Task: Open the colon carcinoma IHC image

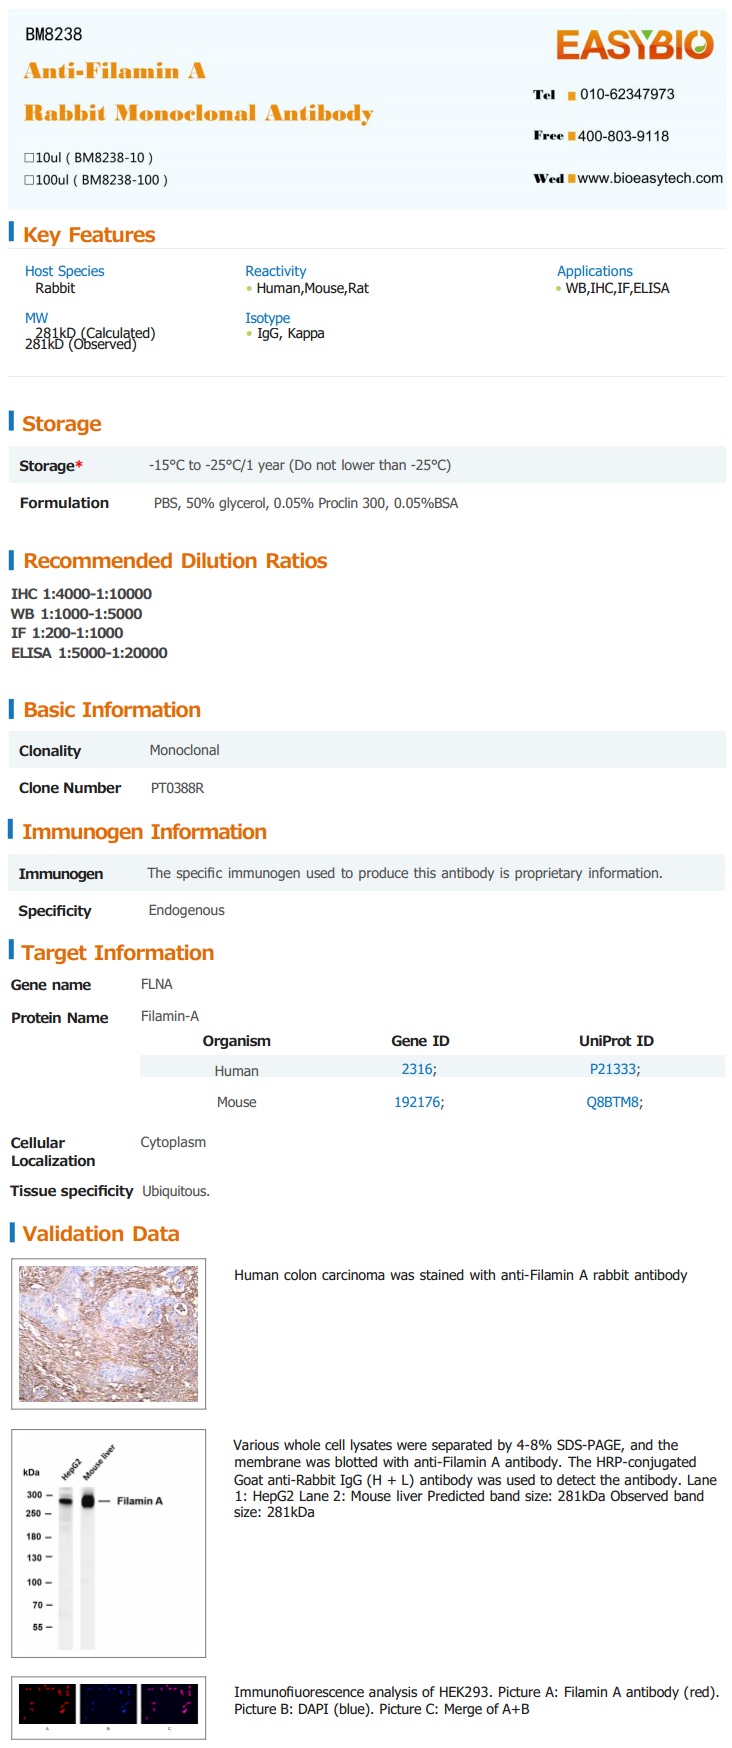Action: [x=108, y=1333]
